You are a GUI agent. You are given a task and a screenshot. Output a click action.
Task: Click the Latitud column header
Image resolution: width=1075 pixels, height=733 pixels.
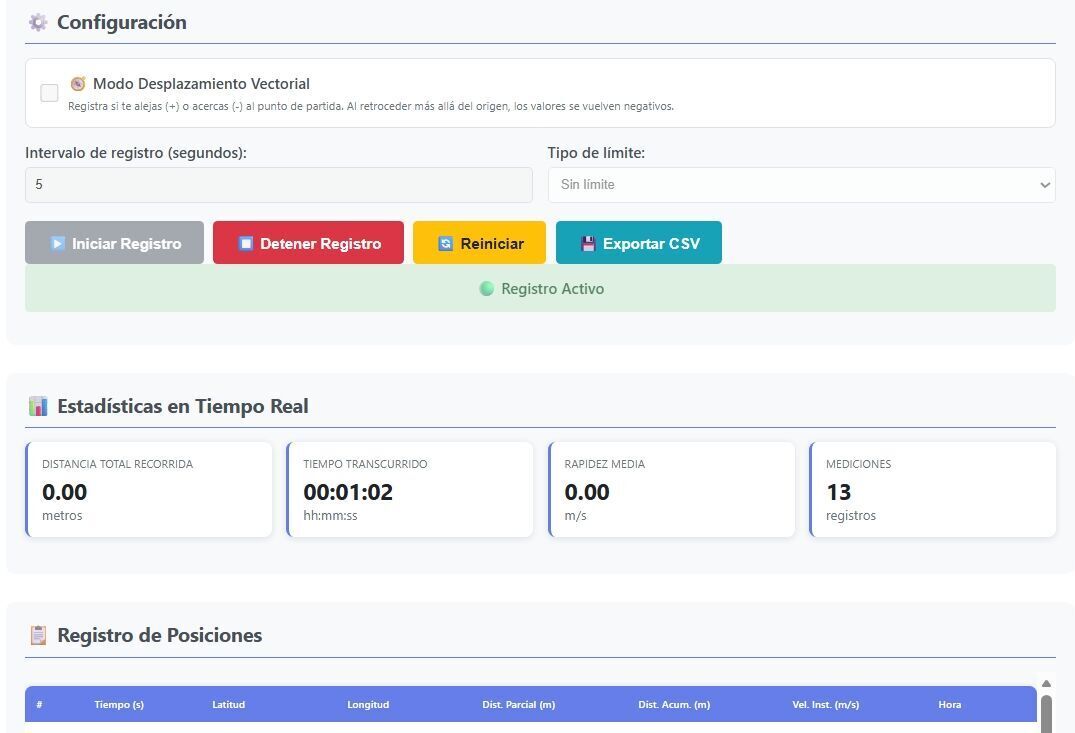pyautogui.click(x=228, y=704)
